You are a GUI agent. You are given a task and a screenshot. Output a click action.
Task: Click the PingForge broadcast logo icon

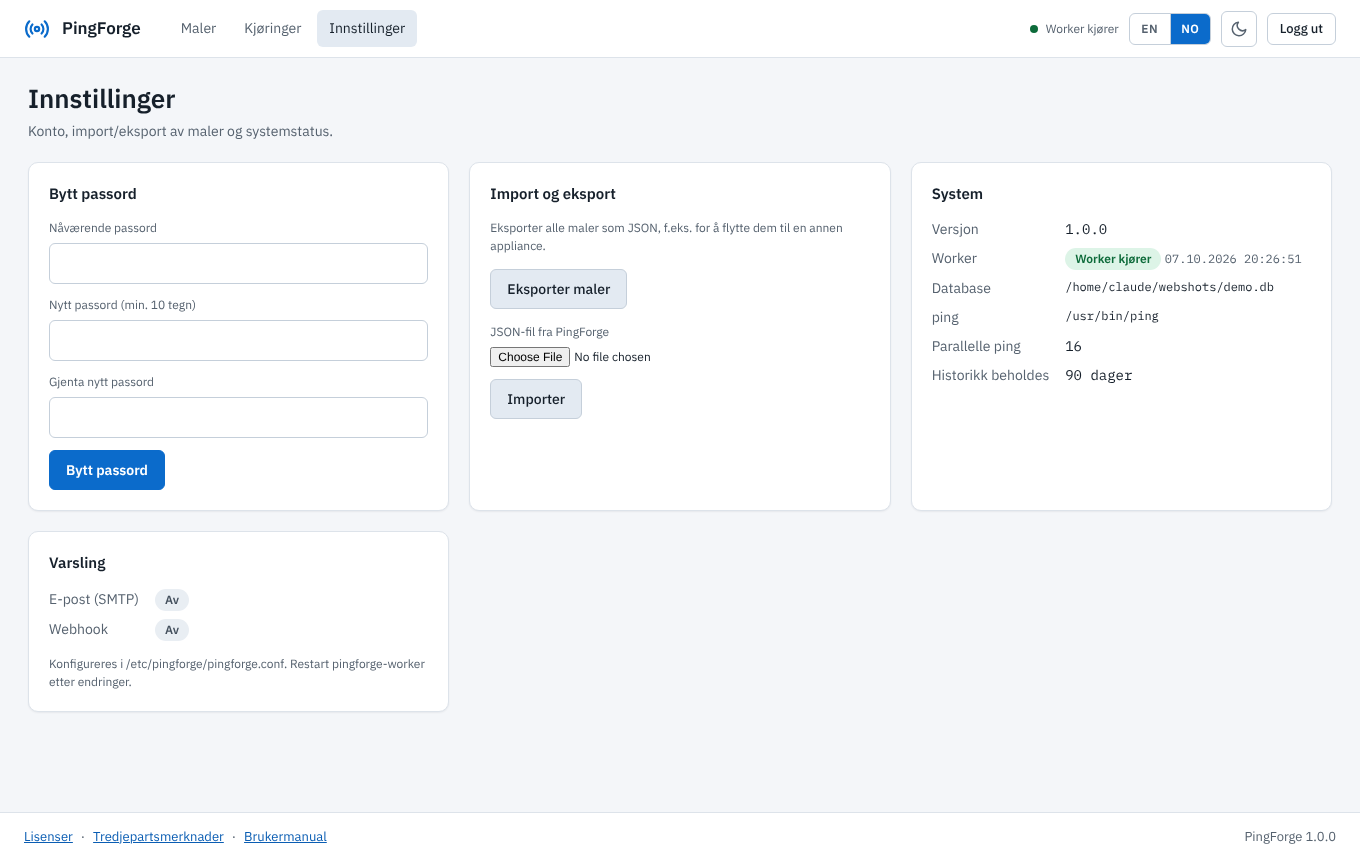click(x=37, y=29)
